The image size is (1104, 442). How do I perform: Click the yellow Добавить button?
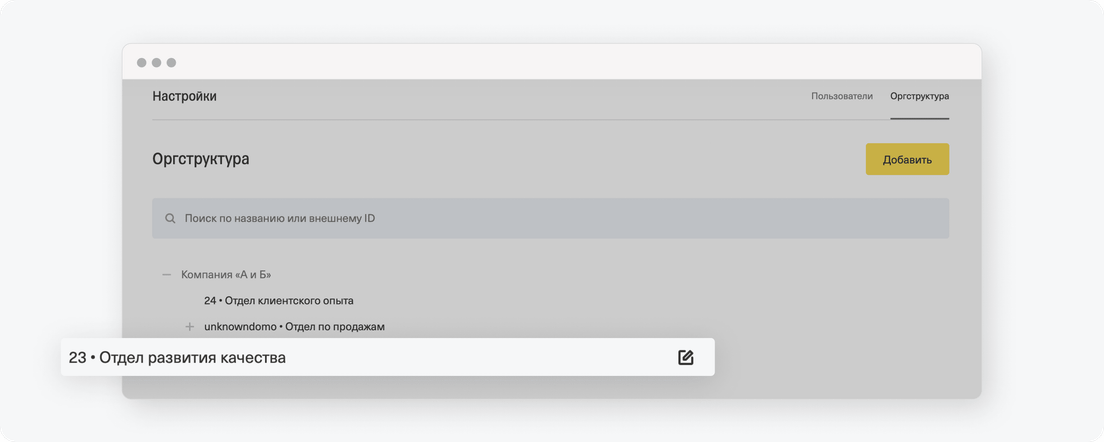point(907,160)
